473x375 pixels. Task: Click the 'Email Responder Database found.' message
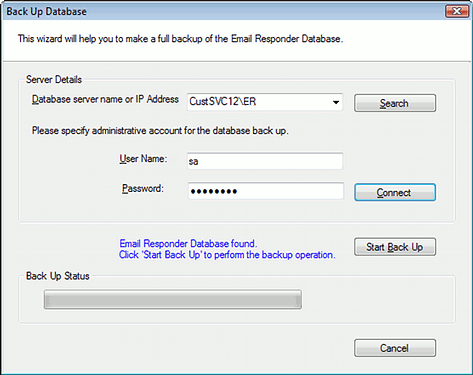coord(188,244)
